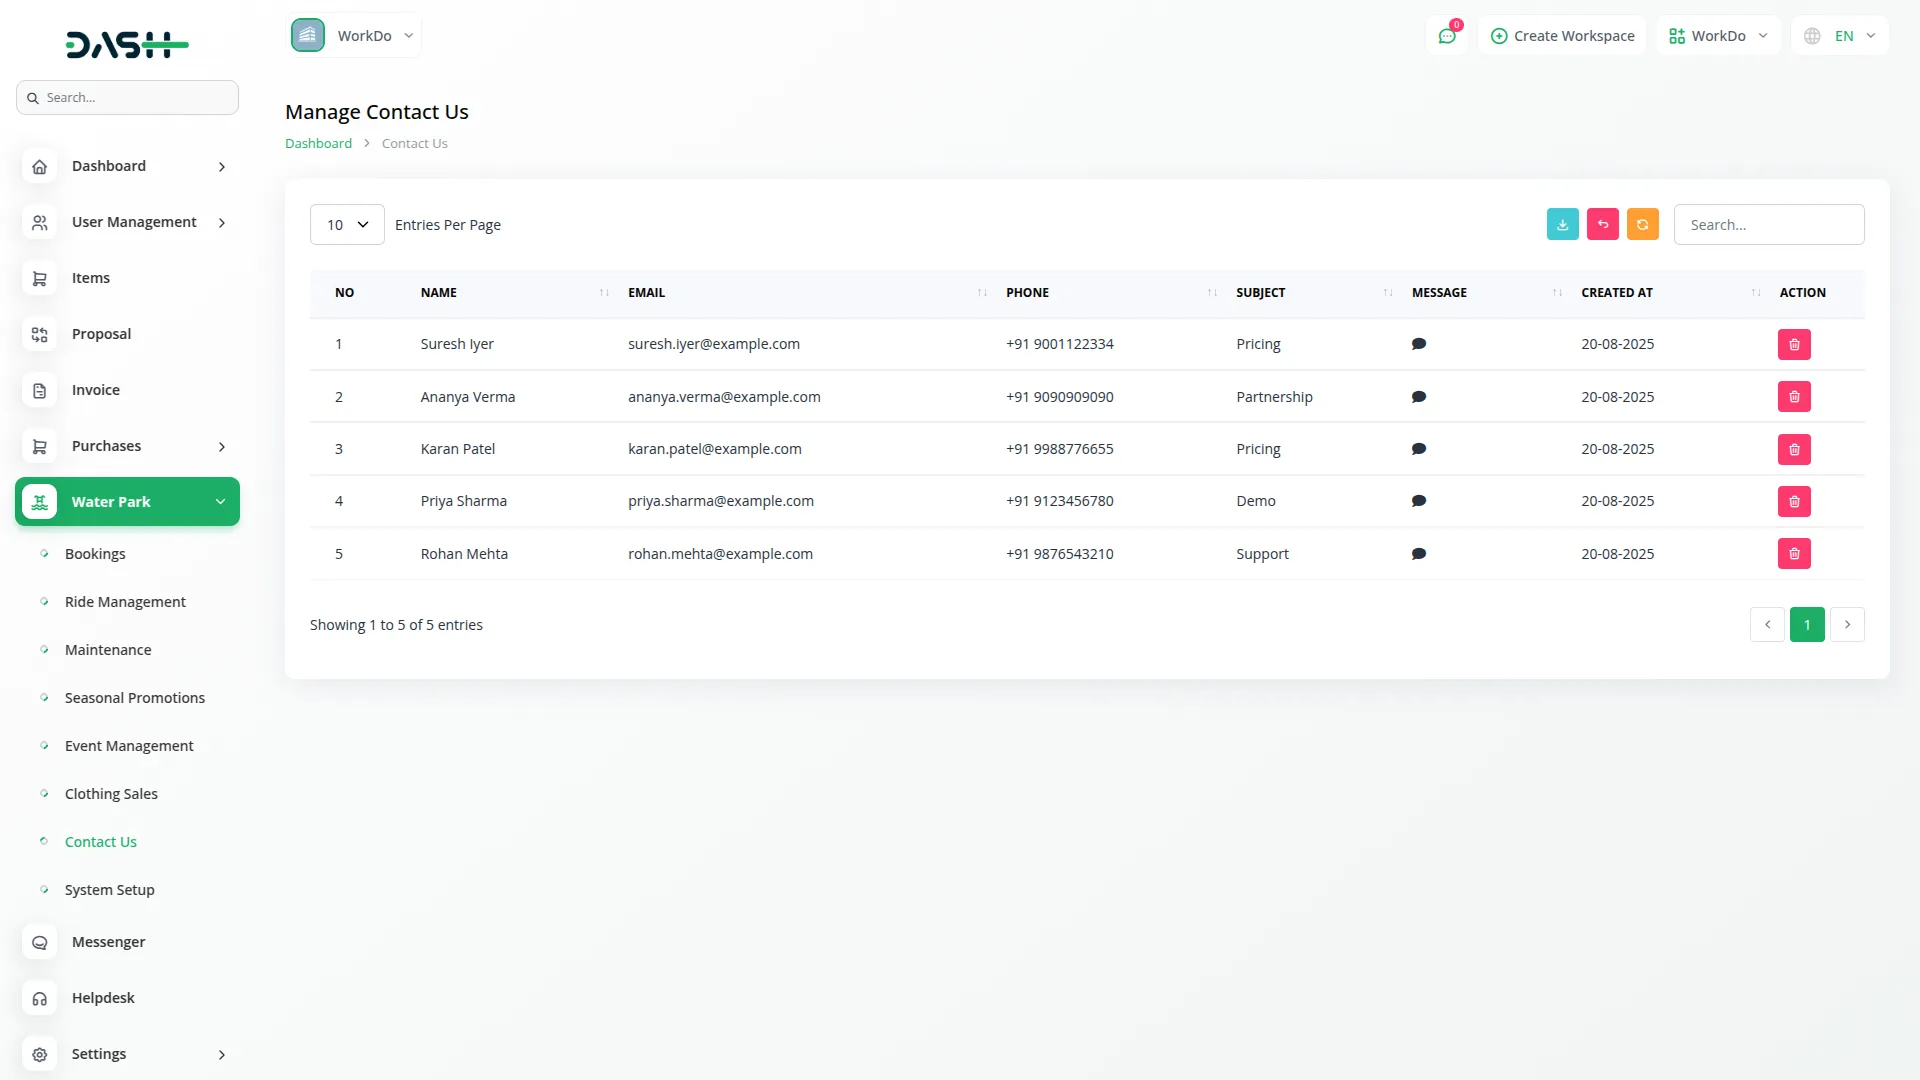
Task: Click Create Workspace button
Action: [1562, 36]
